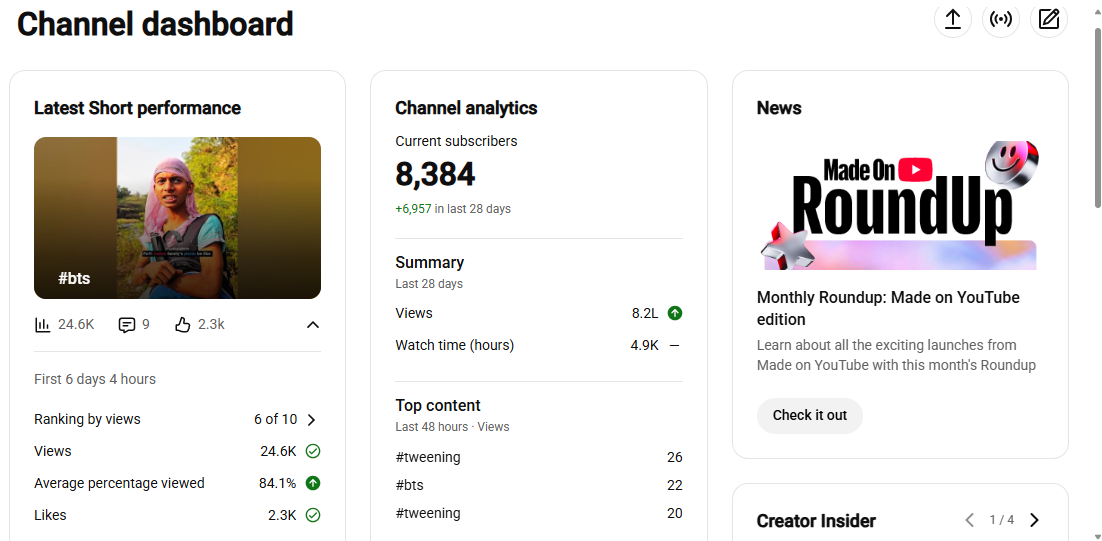Go to previous Creator Insider item
Viewport: 1102px width, 541px height.
click(970, 520)
